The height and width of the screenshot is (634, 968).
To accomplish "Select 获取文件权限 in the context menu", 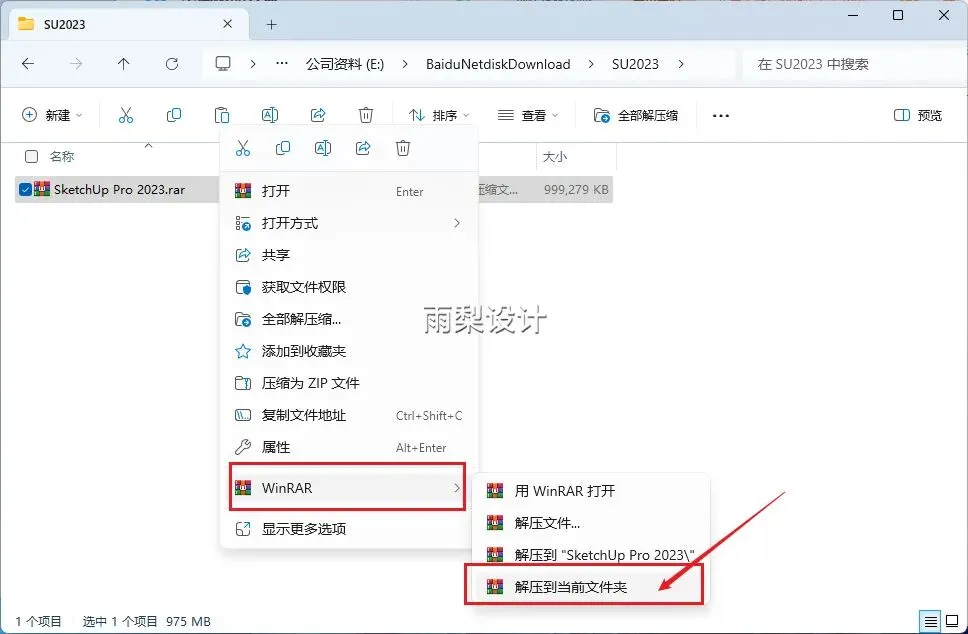I will click(x=348, y=287).
